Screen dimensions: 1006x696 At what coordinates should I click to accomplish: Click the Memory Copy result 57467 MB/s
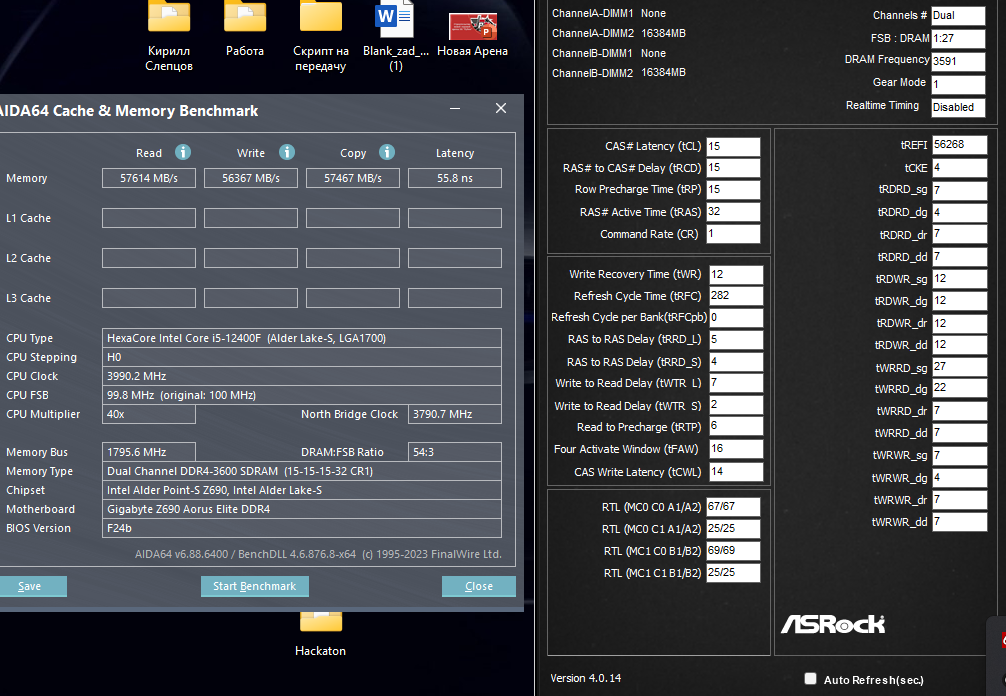[x=353, y=178]
